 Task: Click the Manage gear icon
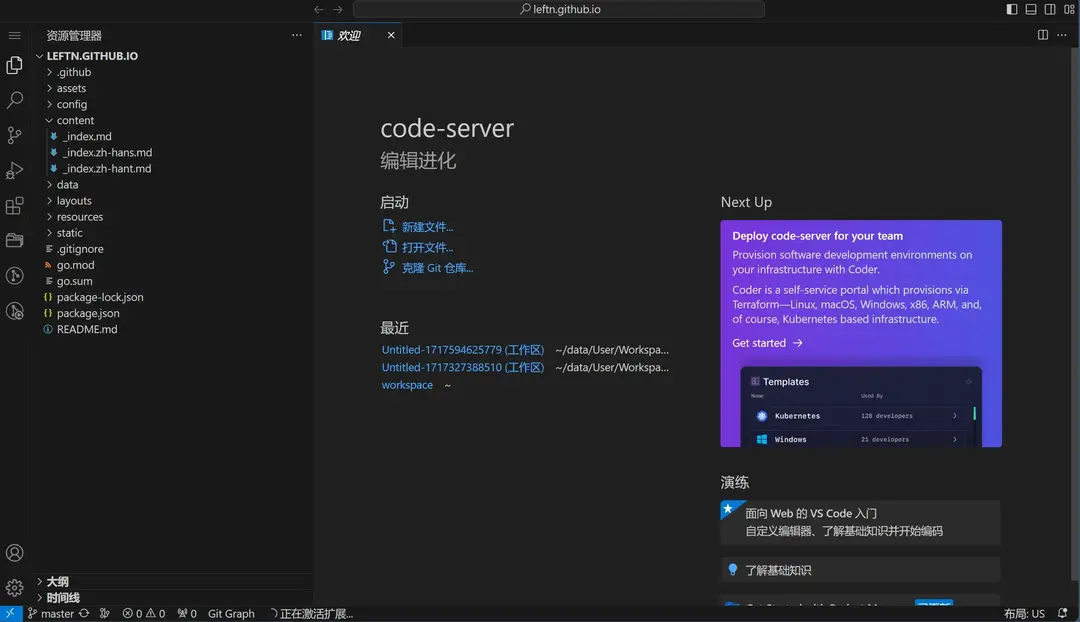[15, 587]
